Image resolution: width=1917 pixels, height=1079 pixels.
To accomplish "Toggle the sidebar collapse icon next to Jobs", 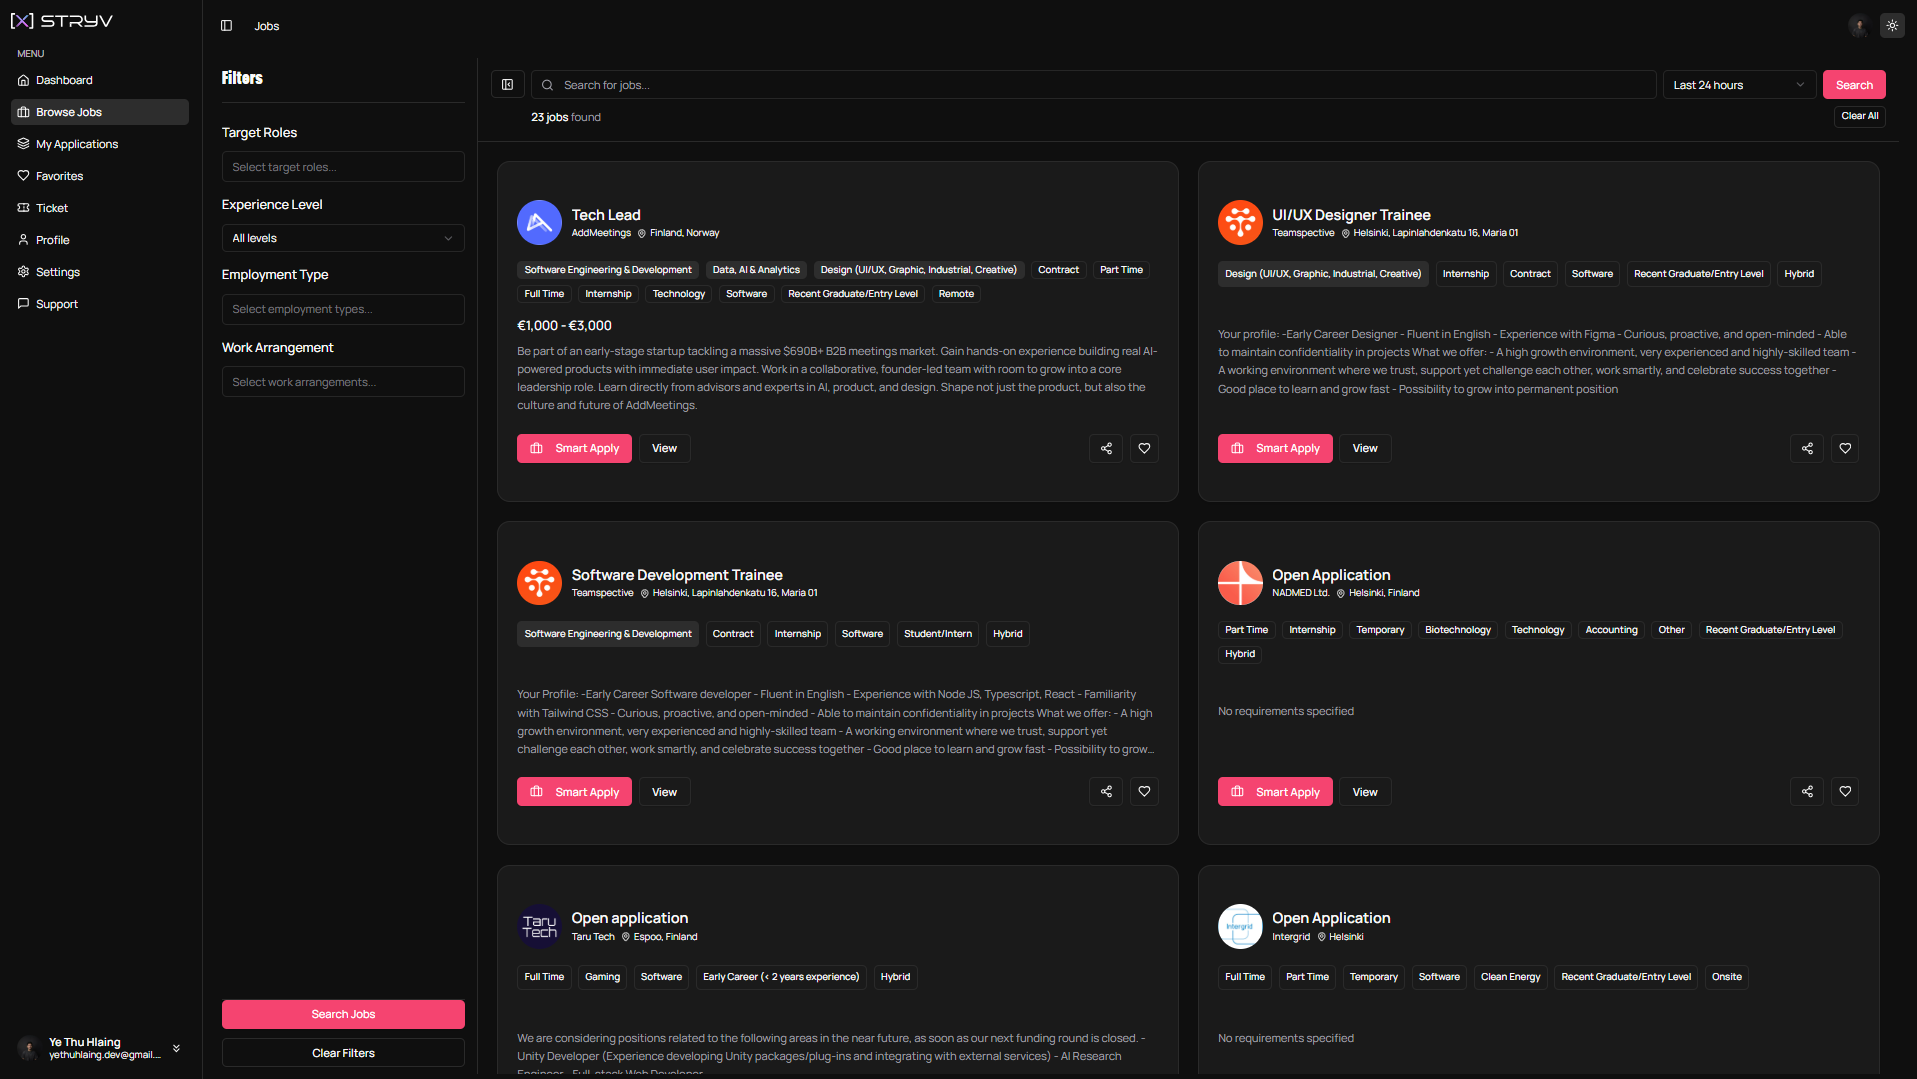I will [226, 26].
